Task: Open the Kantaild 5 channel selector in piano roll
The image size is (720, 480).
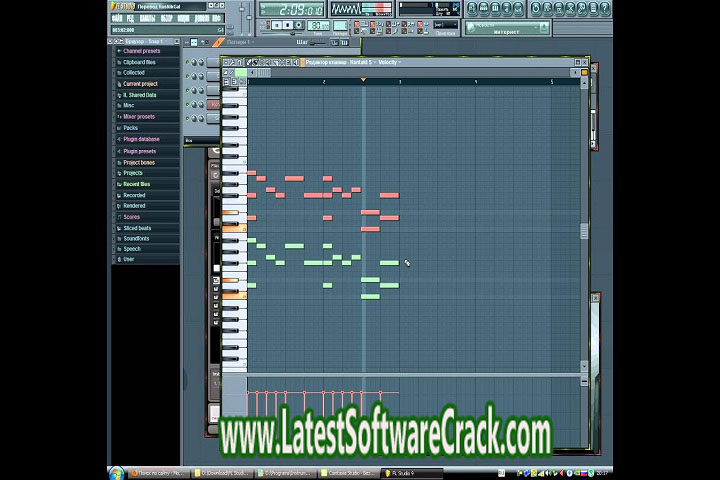Action: 363,62
